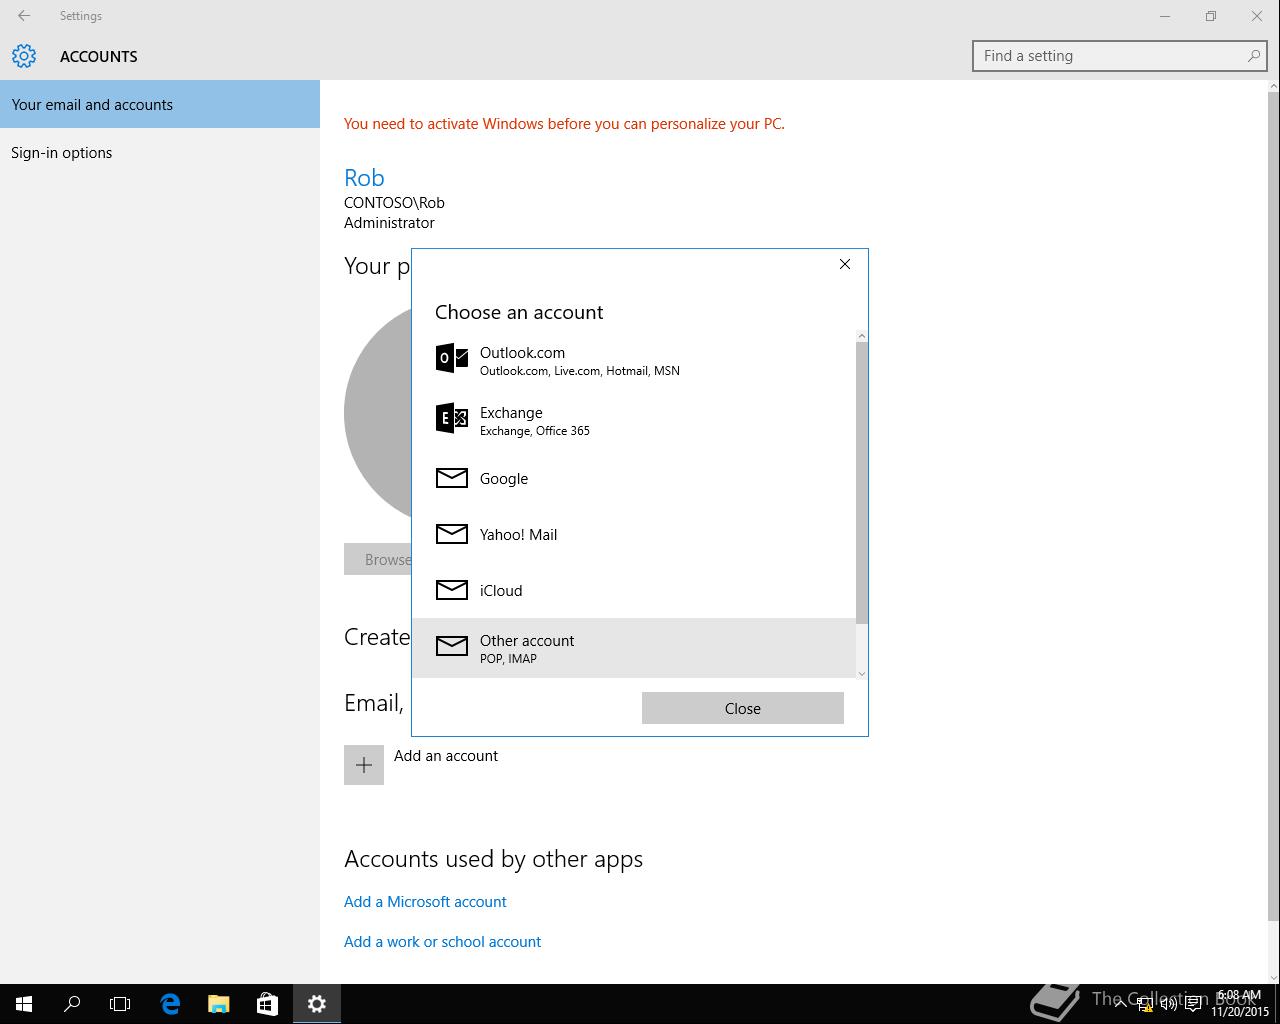Open File Explorer from the taskbar
Image resolution: width=1280 pixels, height=1024 pixels.
coord(218,1004)
